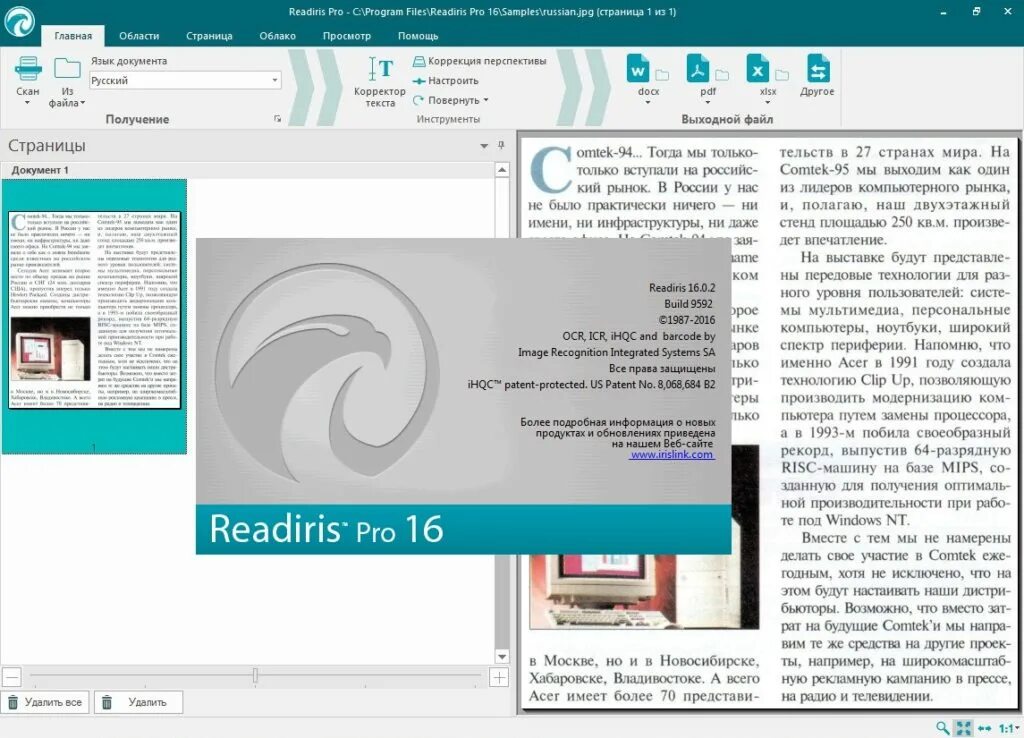Screen dimensions: 1024x738
Task: Select fit-to-width arrows icon
Action: point(984,728)
